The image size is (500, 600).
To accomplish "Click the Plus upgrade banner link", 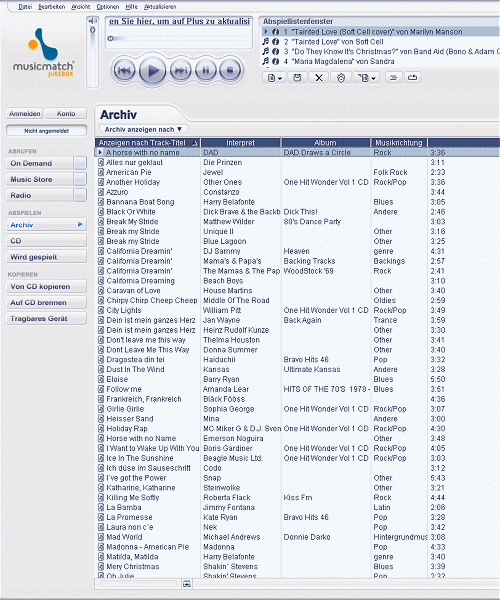I will click(x=179, y=21).
